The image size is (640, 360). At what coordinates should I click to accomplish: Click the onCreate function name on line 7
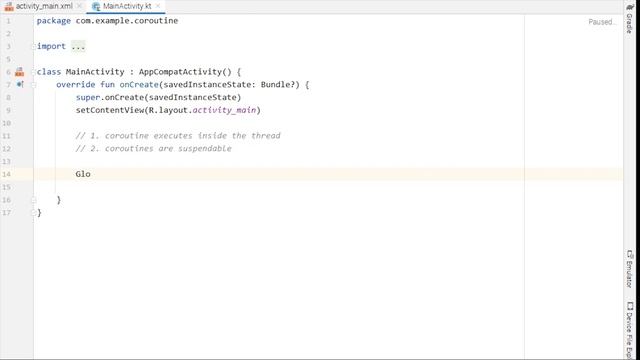click(x=139, y=84)
